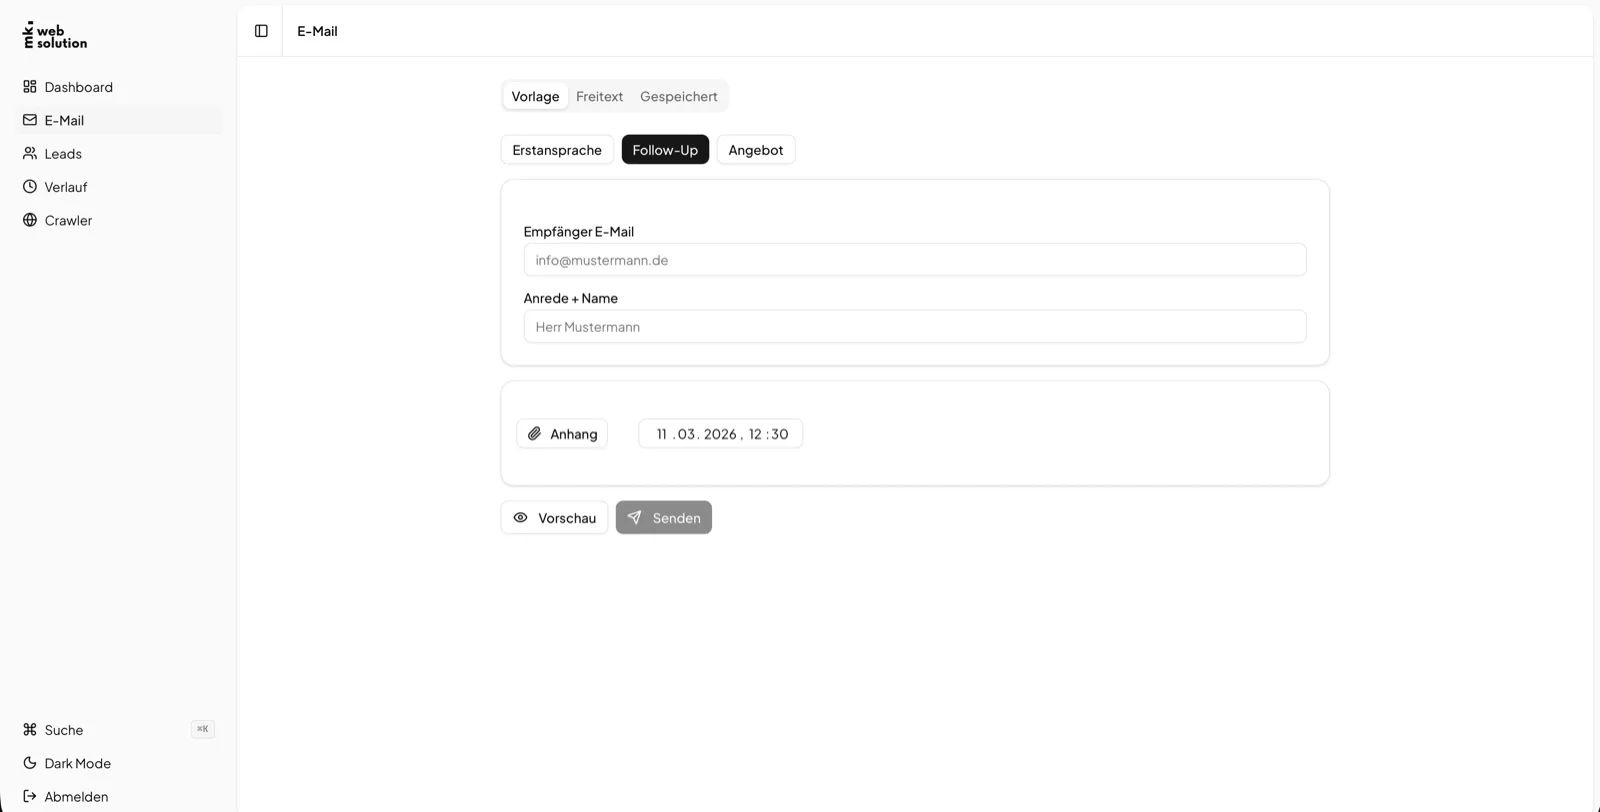Go to Leads in sidebar
1600x812 pixels.
tap(118, 153)
